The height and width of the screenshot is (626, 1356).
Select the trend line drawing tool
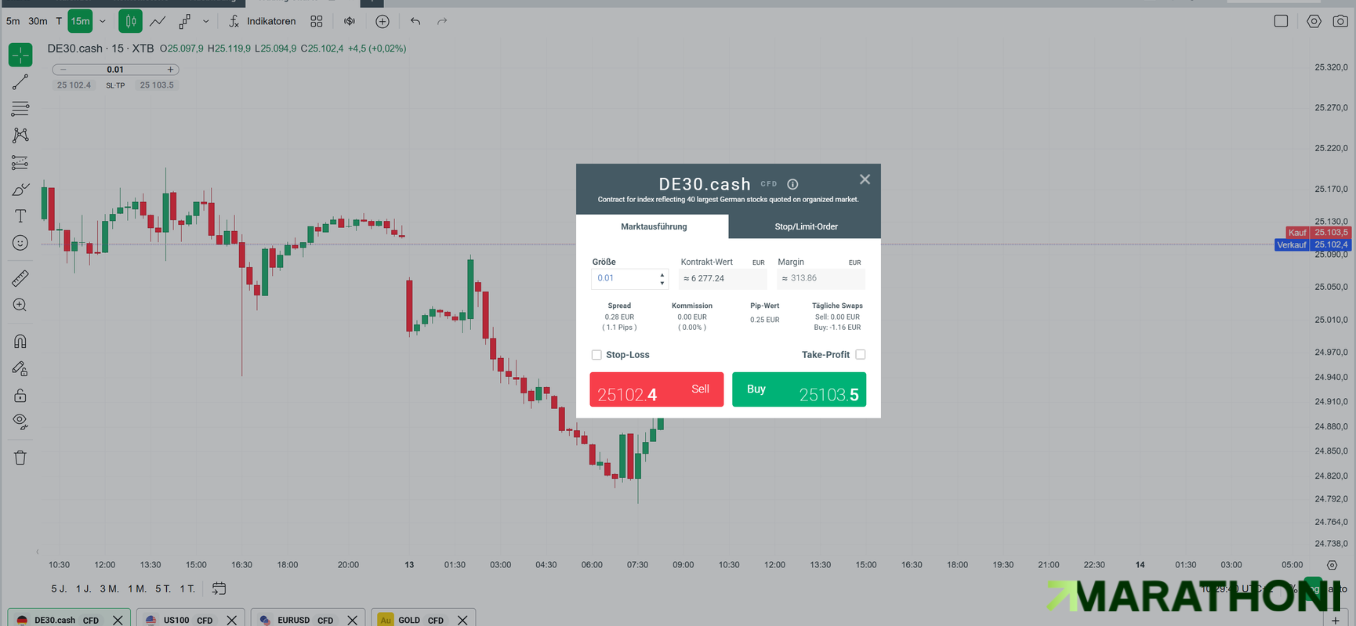[x=20, y=82]
